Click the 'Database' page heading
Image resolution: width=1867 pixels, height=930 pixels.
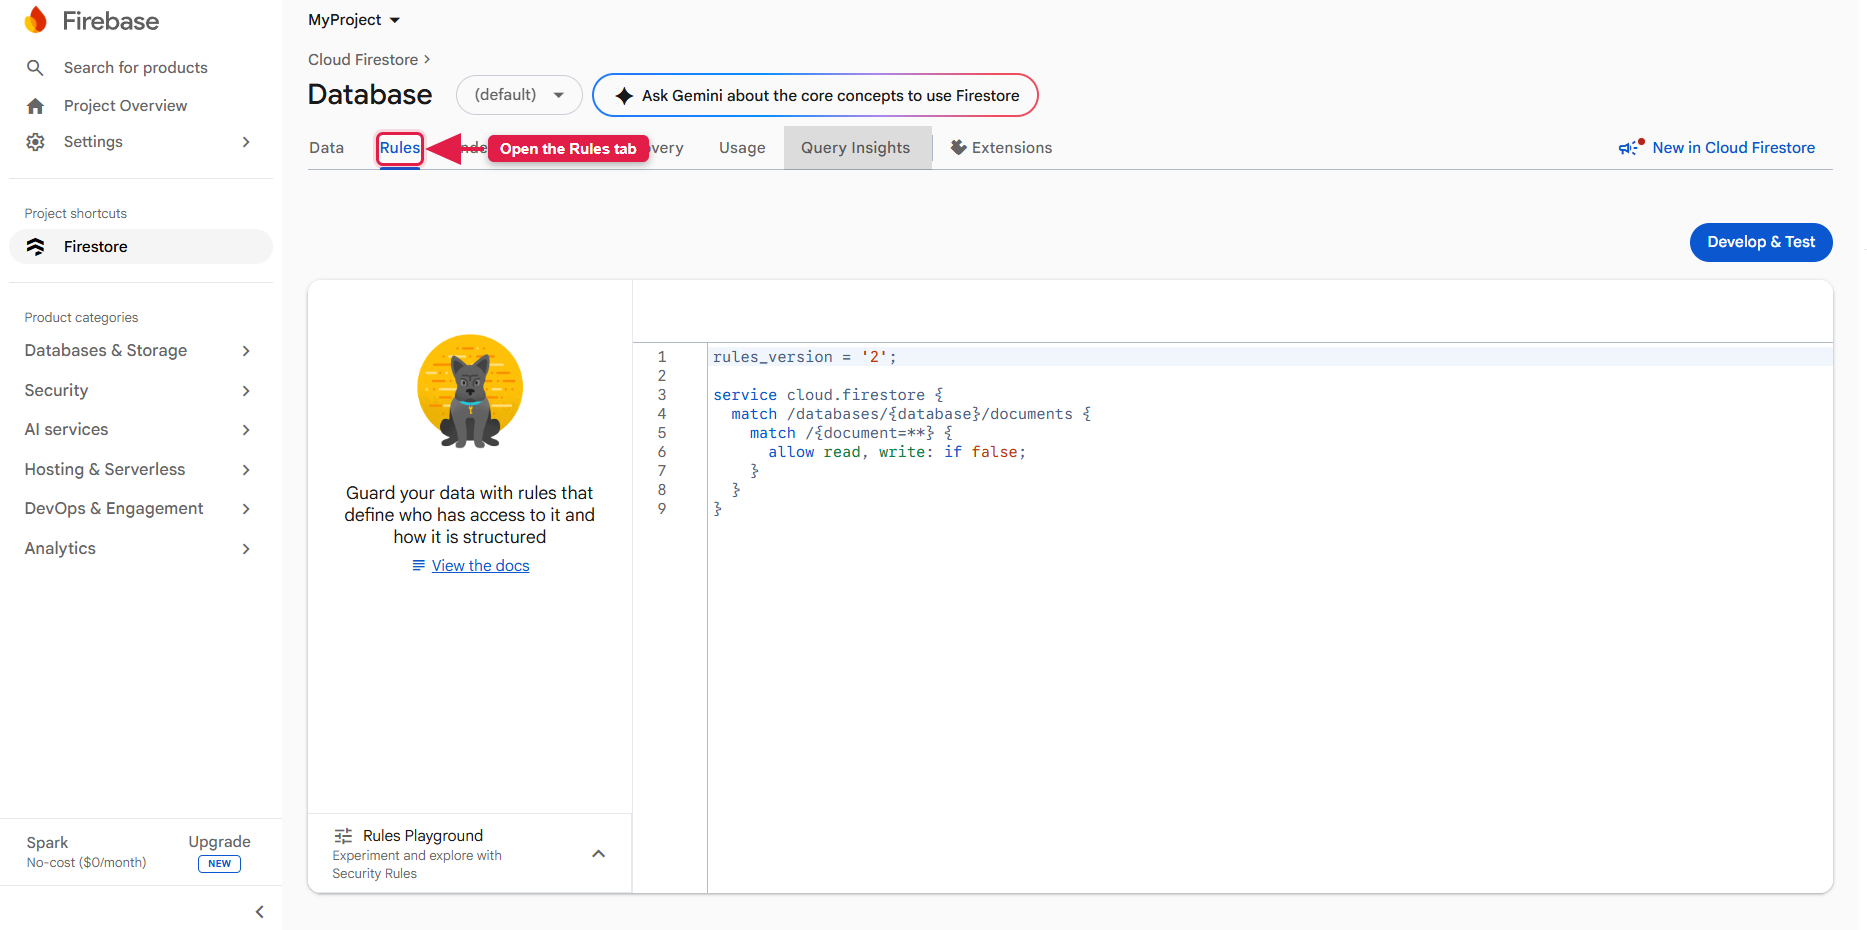point(370,94)
